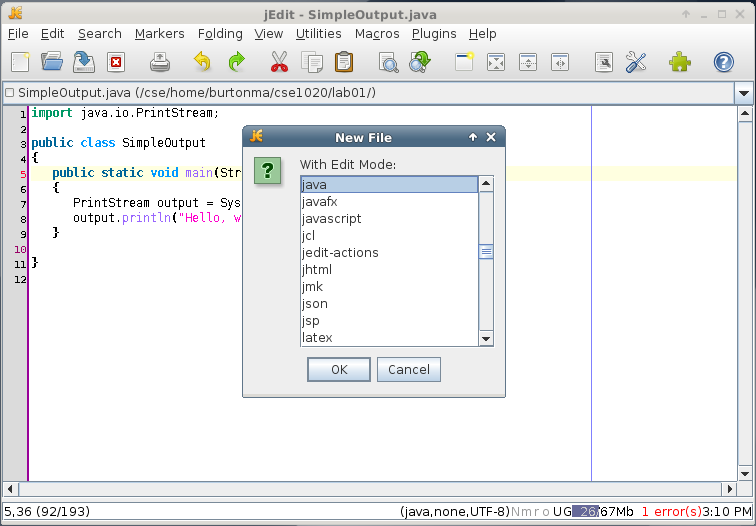Screen dimensions: 756x526
Task: Print the buffer using the printer icon
Action: [x=160, y=62]
